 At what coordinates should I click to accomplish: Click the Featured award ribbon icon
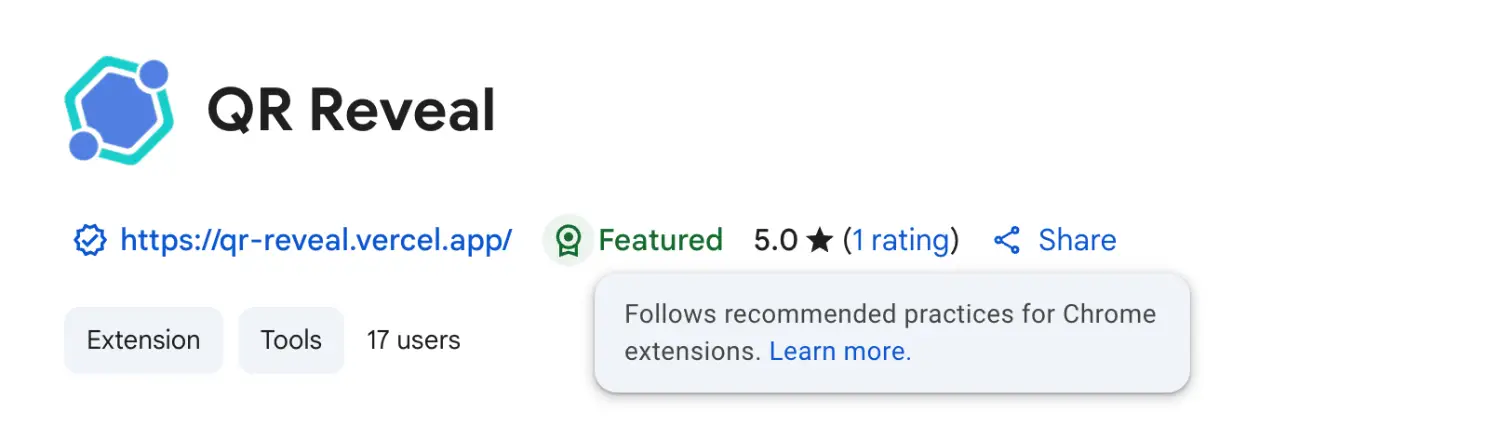[568, 240]
